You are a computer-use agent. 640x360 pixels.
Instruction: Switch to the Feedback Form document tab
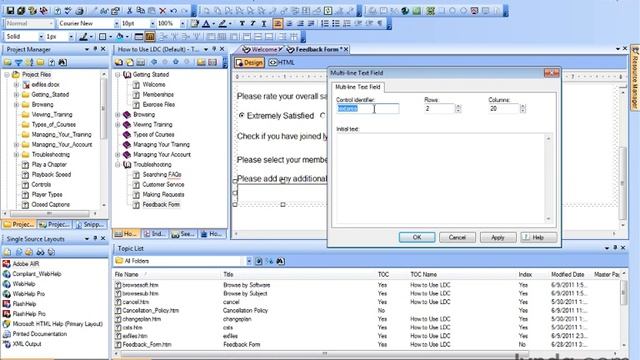316,49
